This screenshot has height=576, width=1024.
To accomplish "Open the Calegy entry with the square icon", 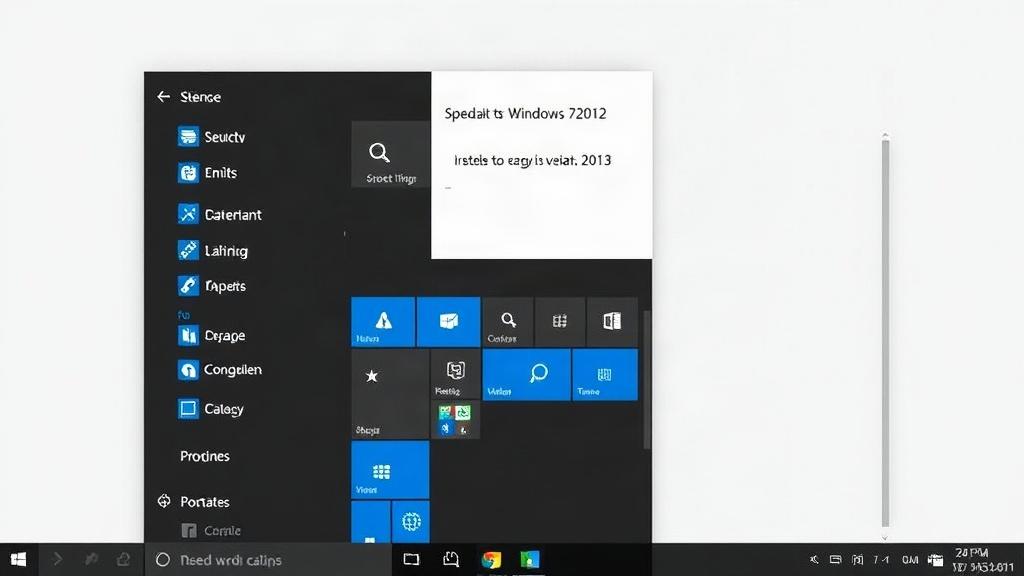I will (x=210, y=409).
